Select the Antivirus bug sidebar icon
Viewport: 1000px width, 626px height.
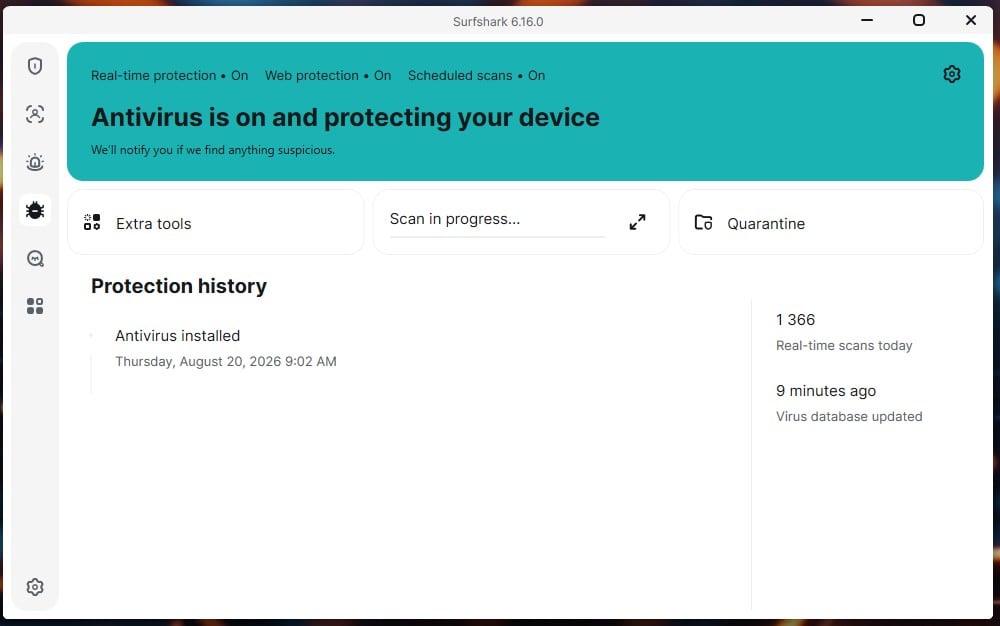35,210
